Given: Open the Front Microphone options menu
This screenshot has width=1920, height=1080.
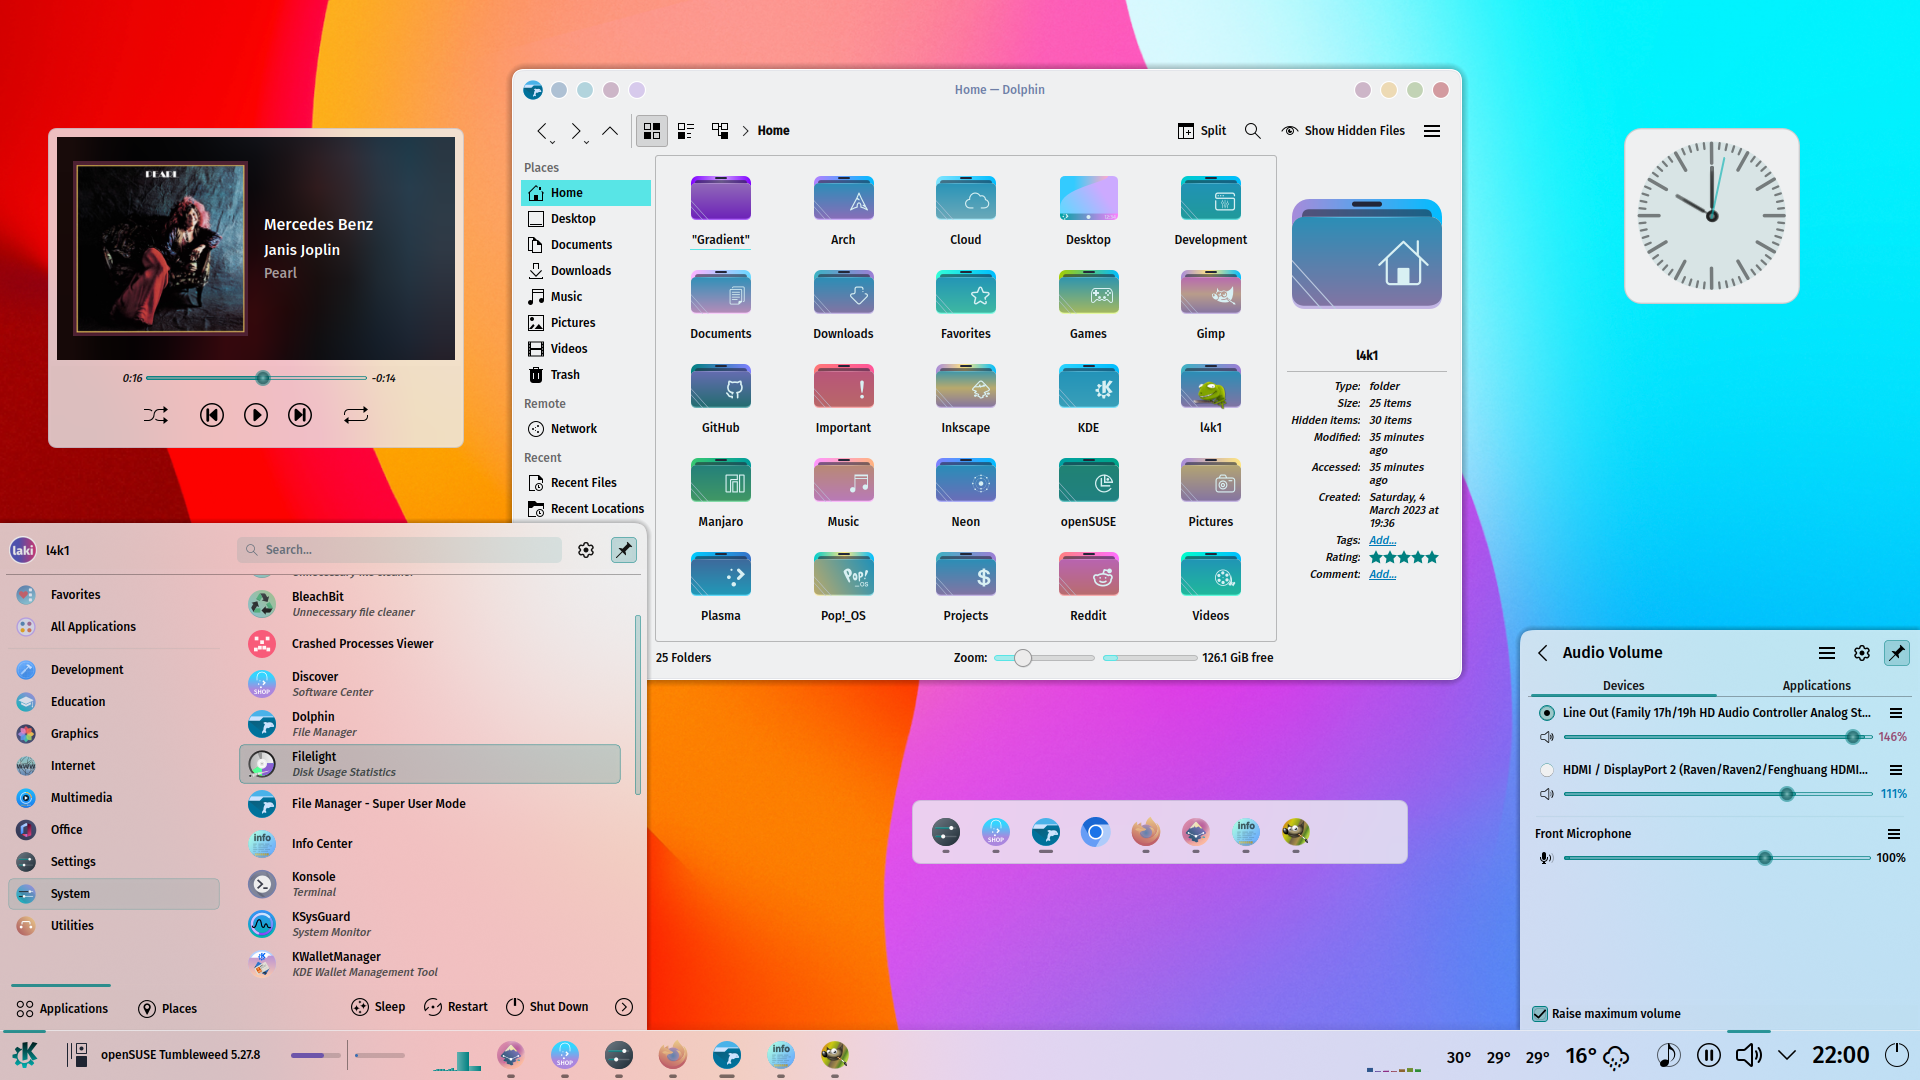Looking at the screenshot, I should (x=1894, y=834).
